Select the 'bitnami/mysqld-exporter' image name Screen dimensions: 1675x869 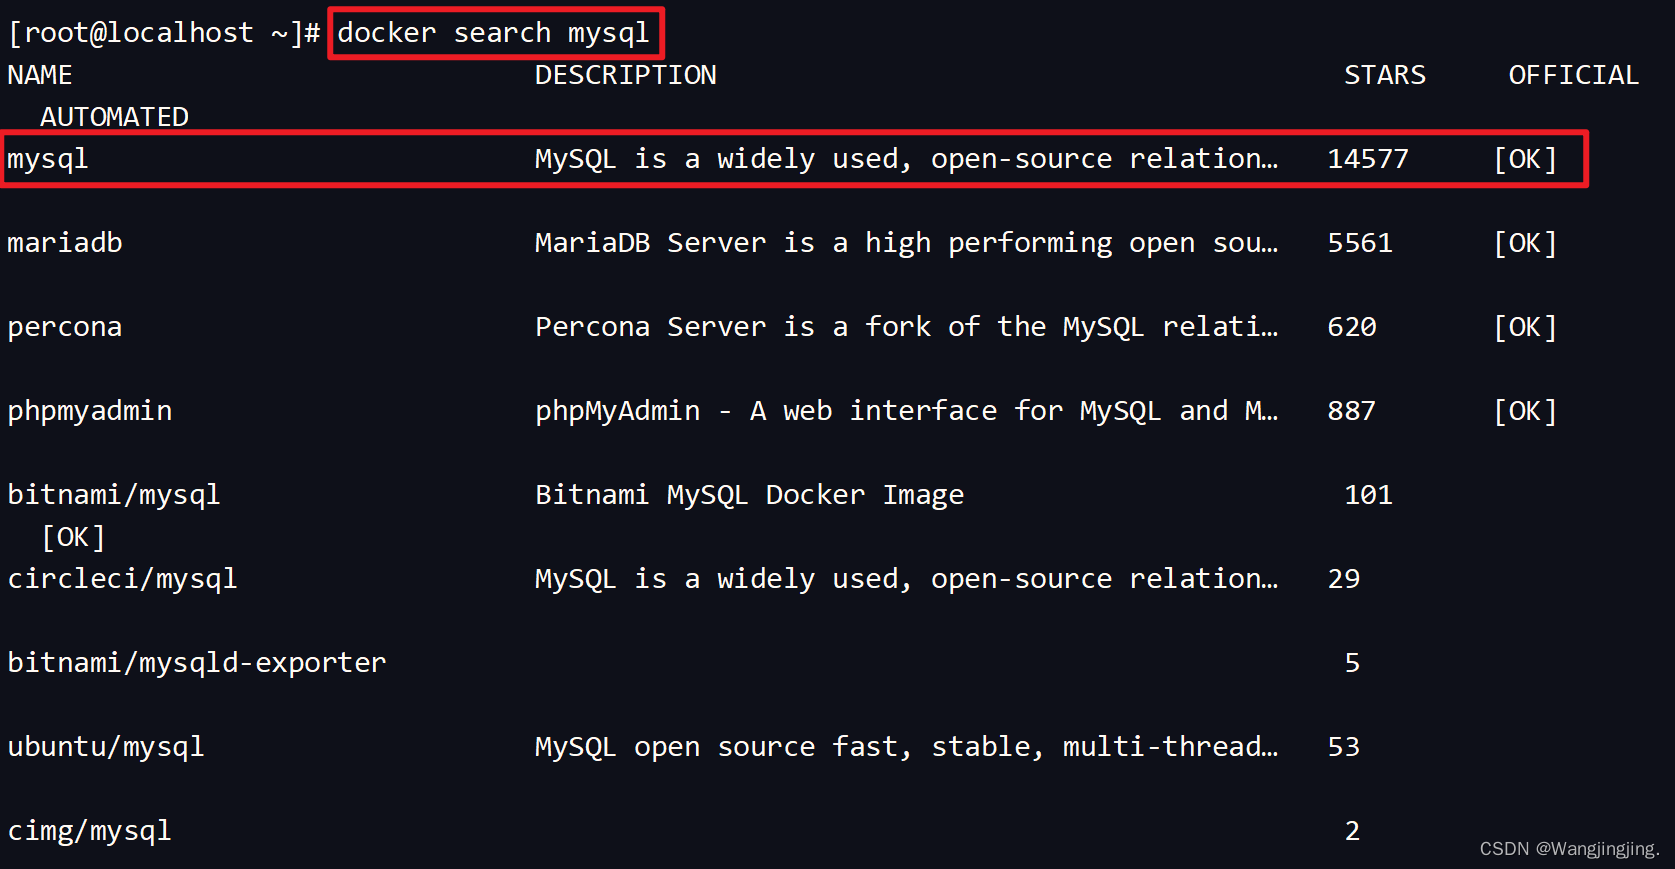(197, 663)
